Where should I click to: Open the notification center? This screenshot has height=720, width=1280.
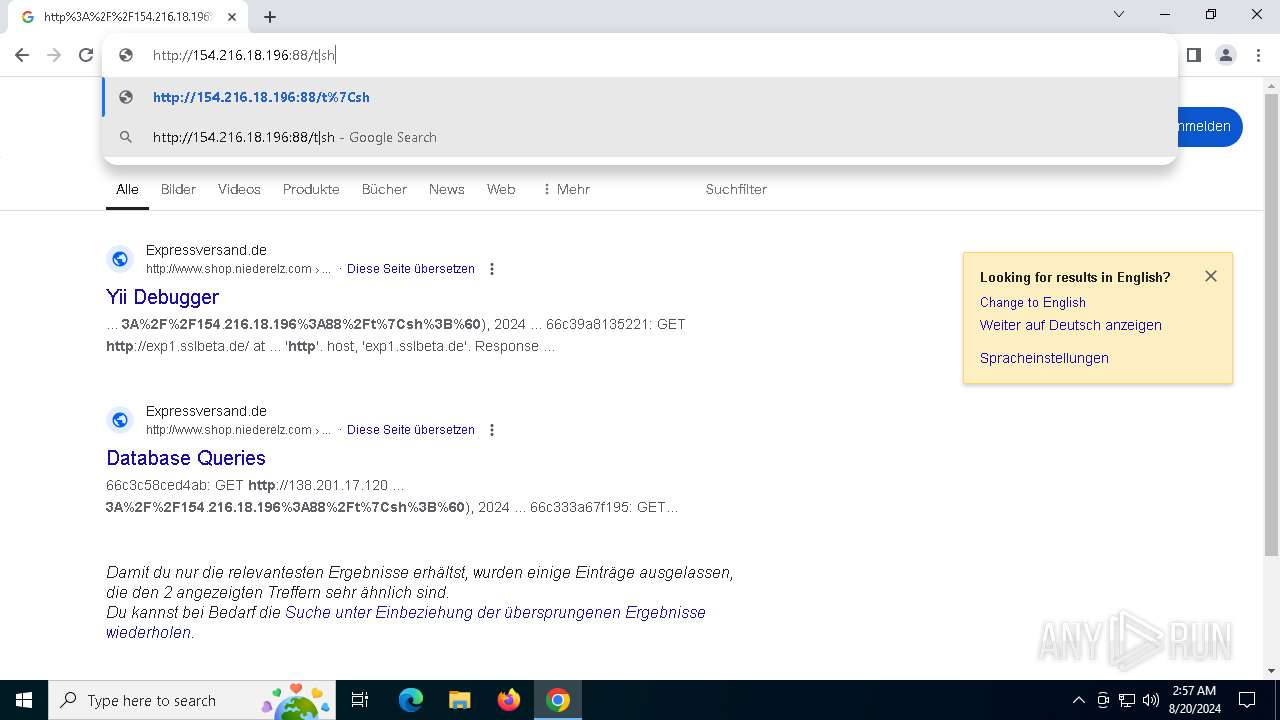click(x=1247, y=700)
